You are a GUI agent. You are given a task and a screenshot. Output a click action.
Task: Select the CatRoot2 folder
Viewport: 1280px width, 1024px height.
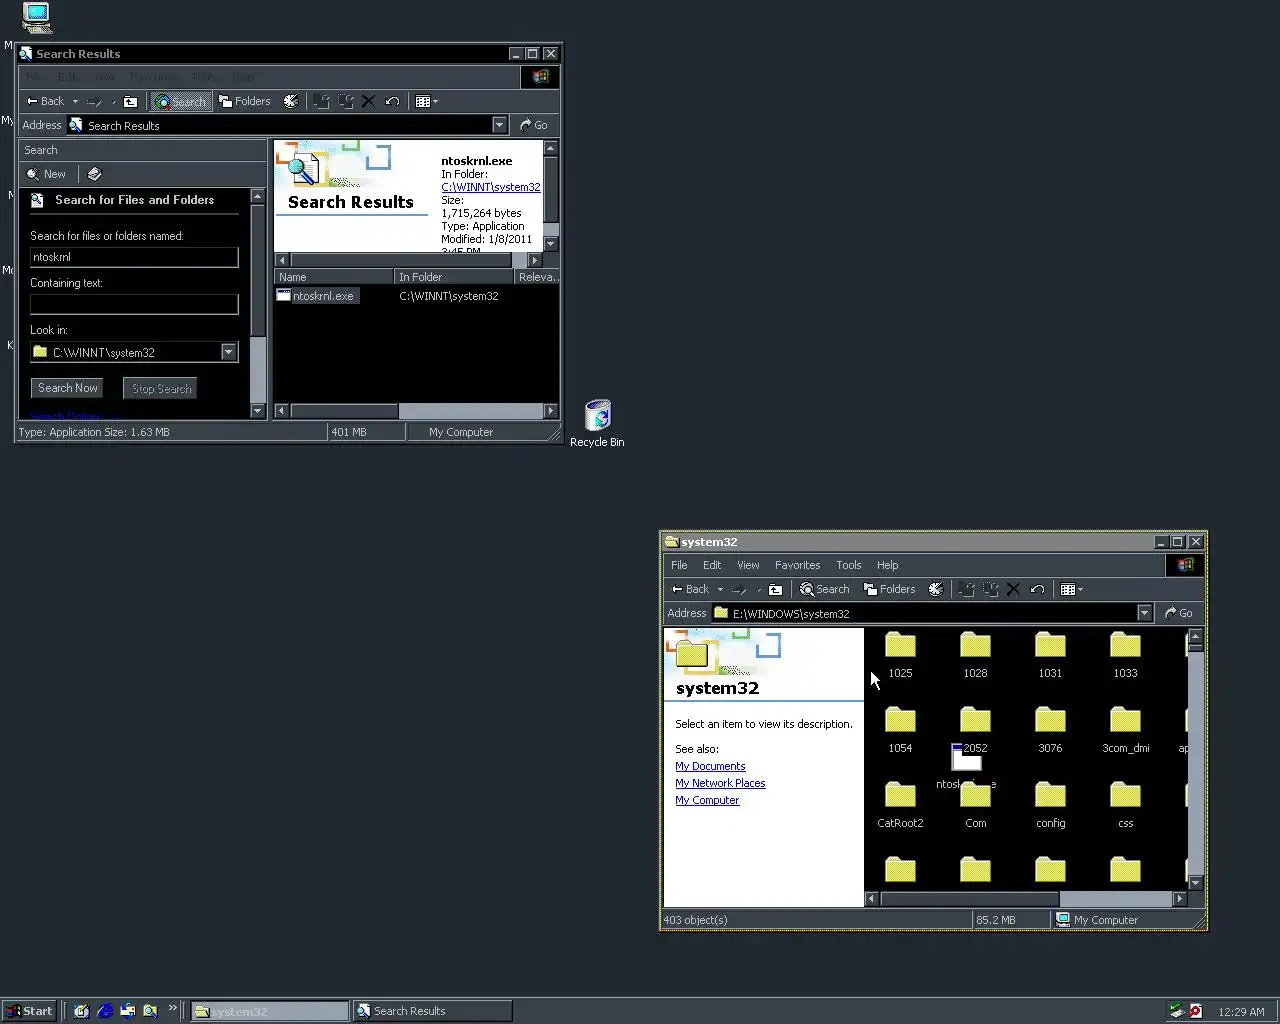coord(900,806)
